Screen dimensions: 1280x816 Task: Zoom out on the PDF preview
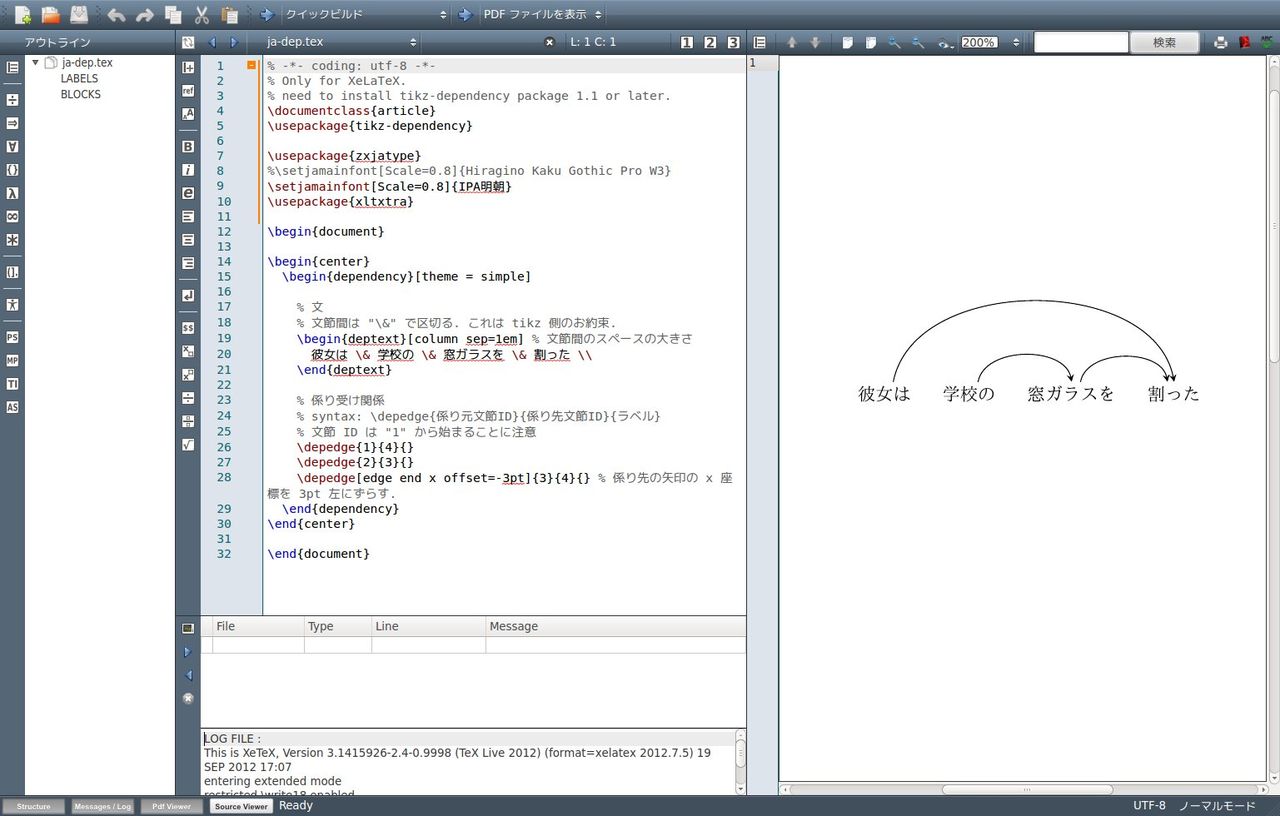[918, 42]
